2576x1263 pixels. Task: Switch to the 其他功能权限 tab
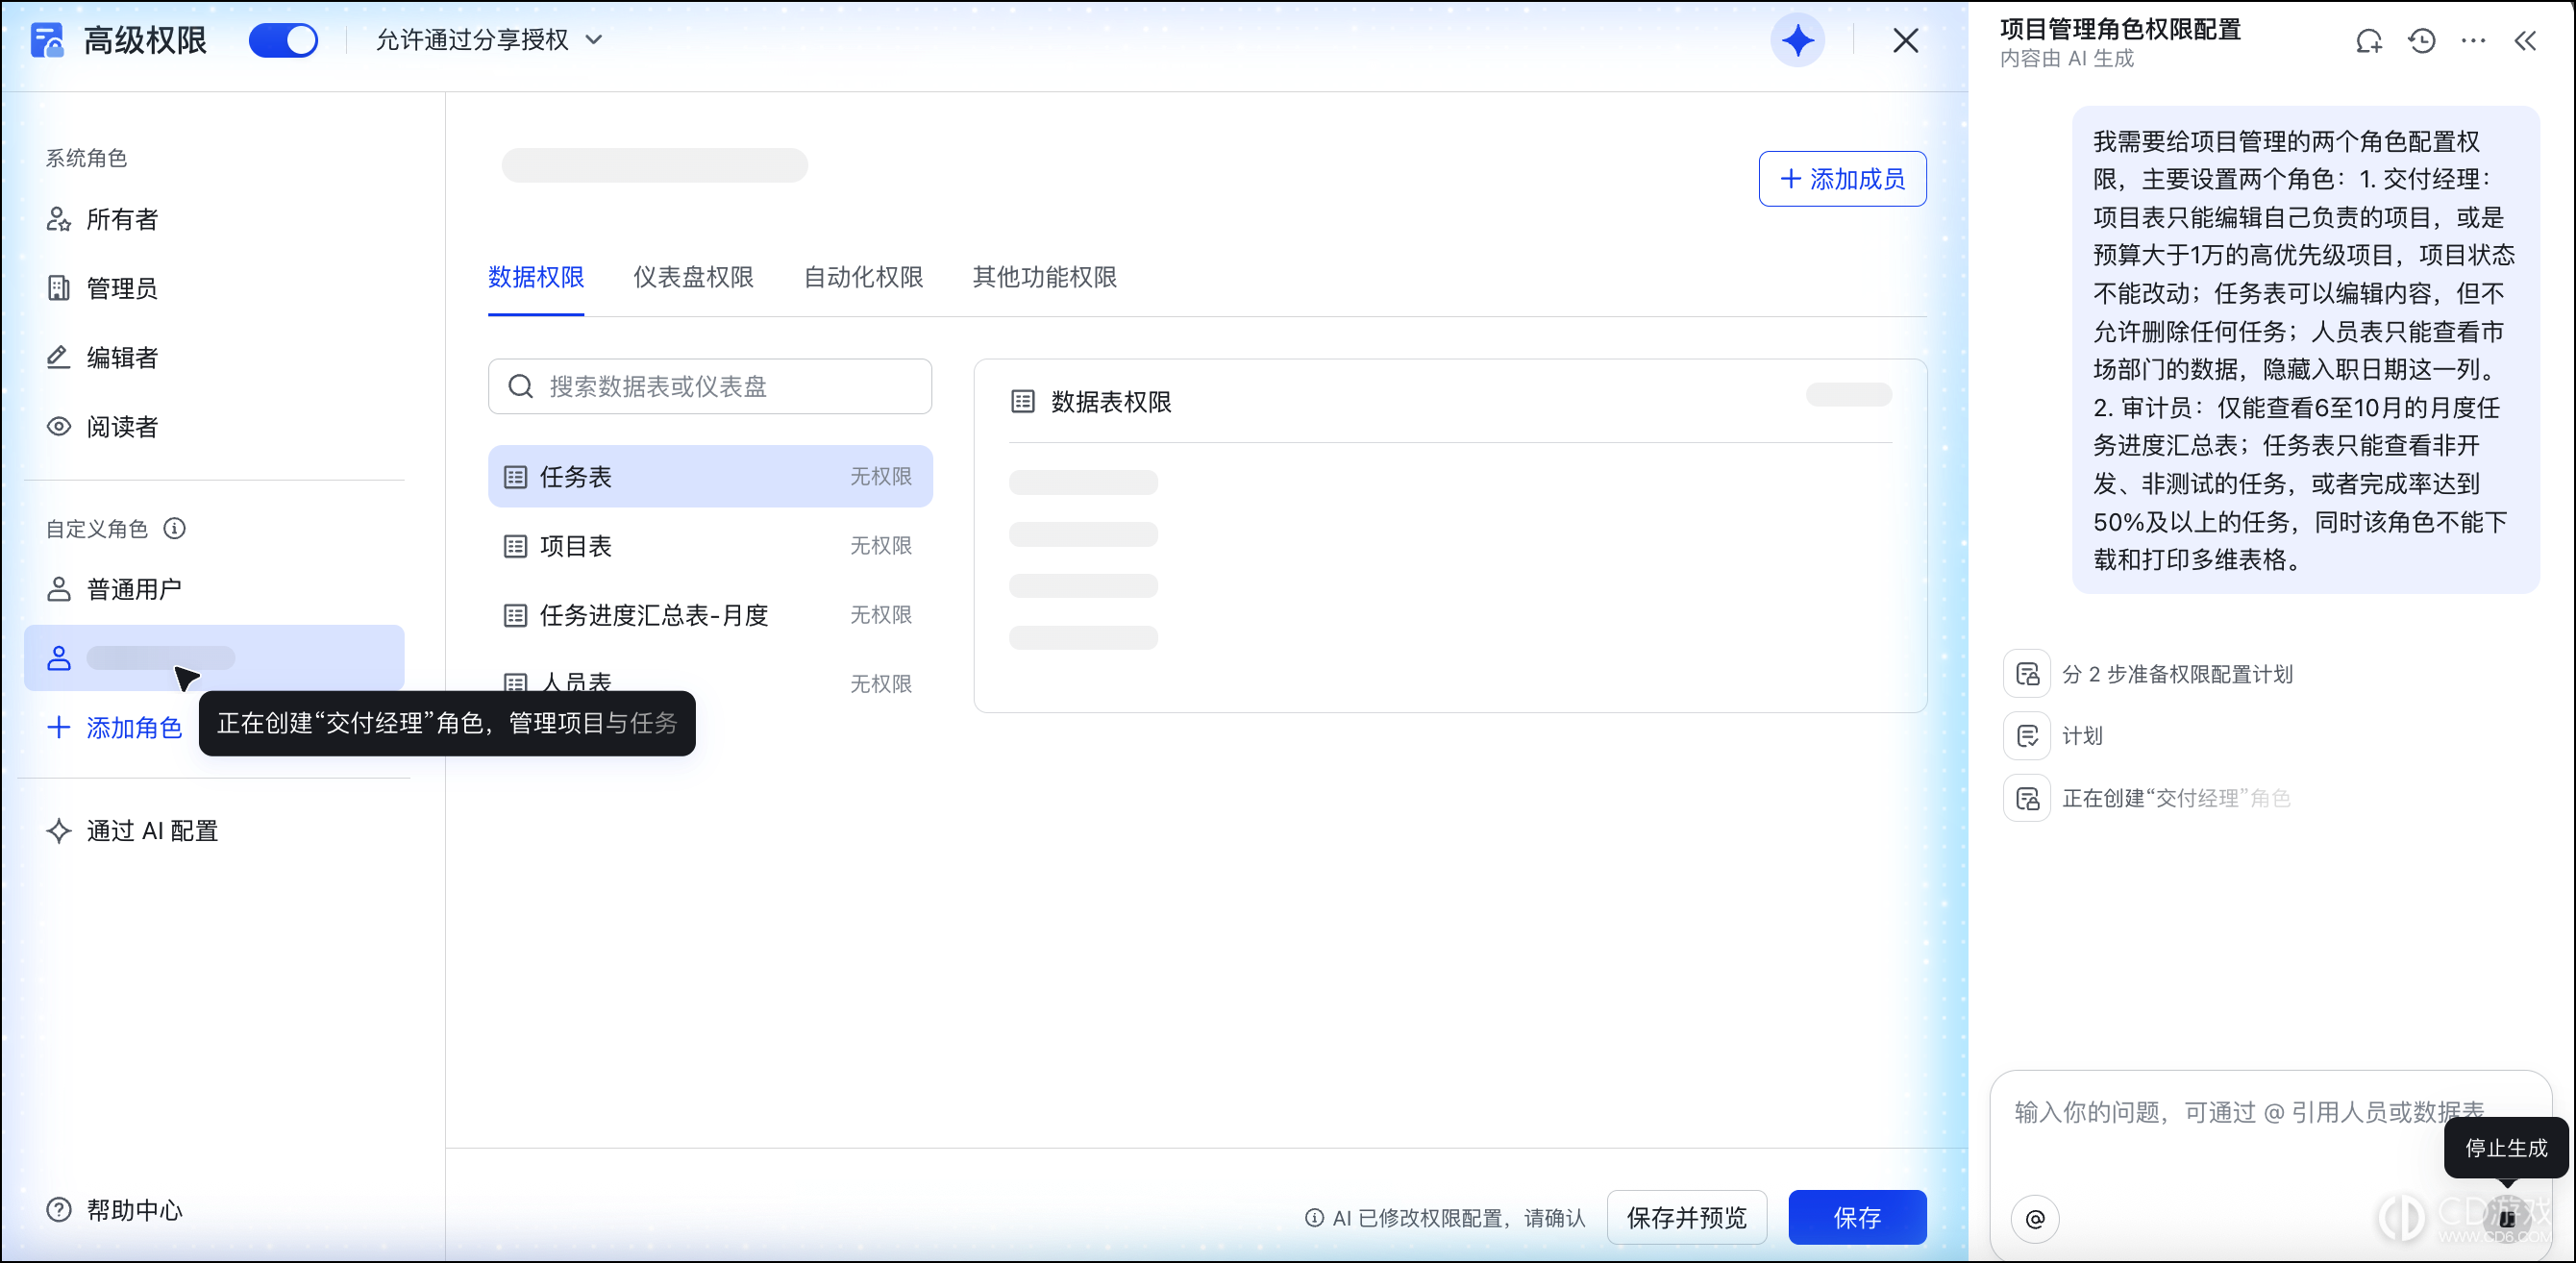point(1044,277)
